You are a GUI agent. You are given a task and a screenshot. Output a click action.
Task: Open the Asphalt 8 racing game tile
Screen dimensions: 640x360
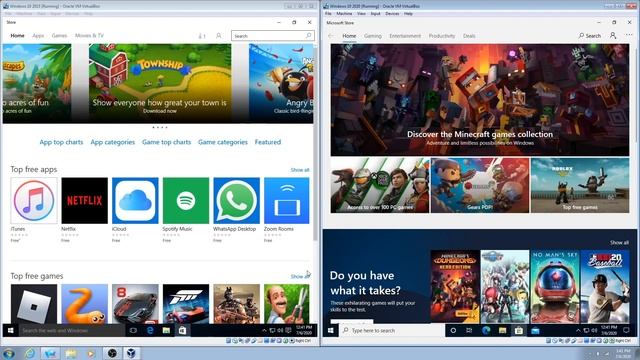click(135, 304)
